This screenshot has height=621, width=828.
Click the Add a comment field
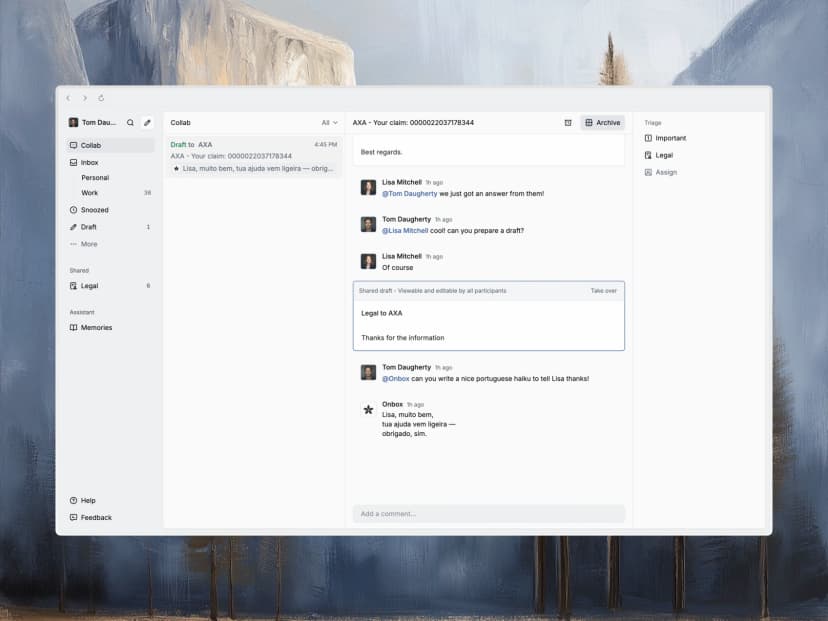point(488,513)
